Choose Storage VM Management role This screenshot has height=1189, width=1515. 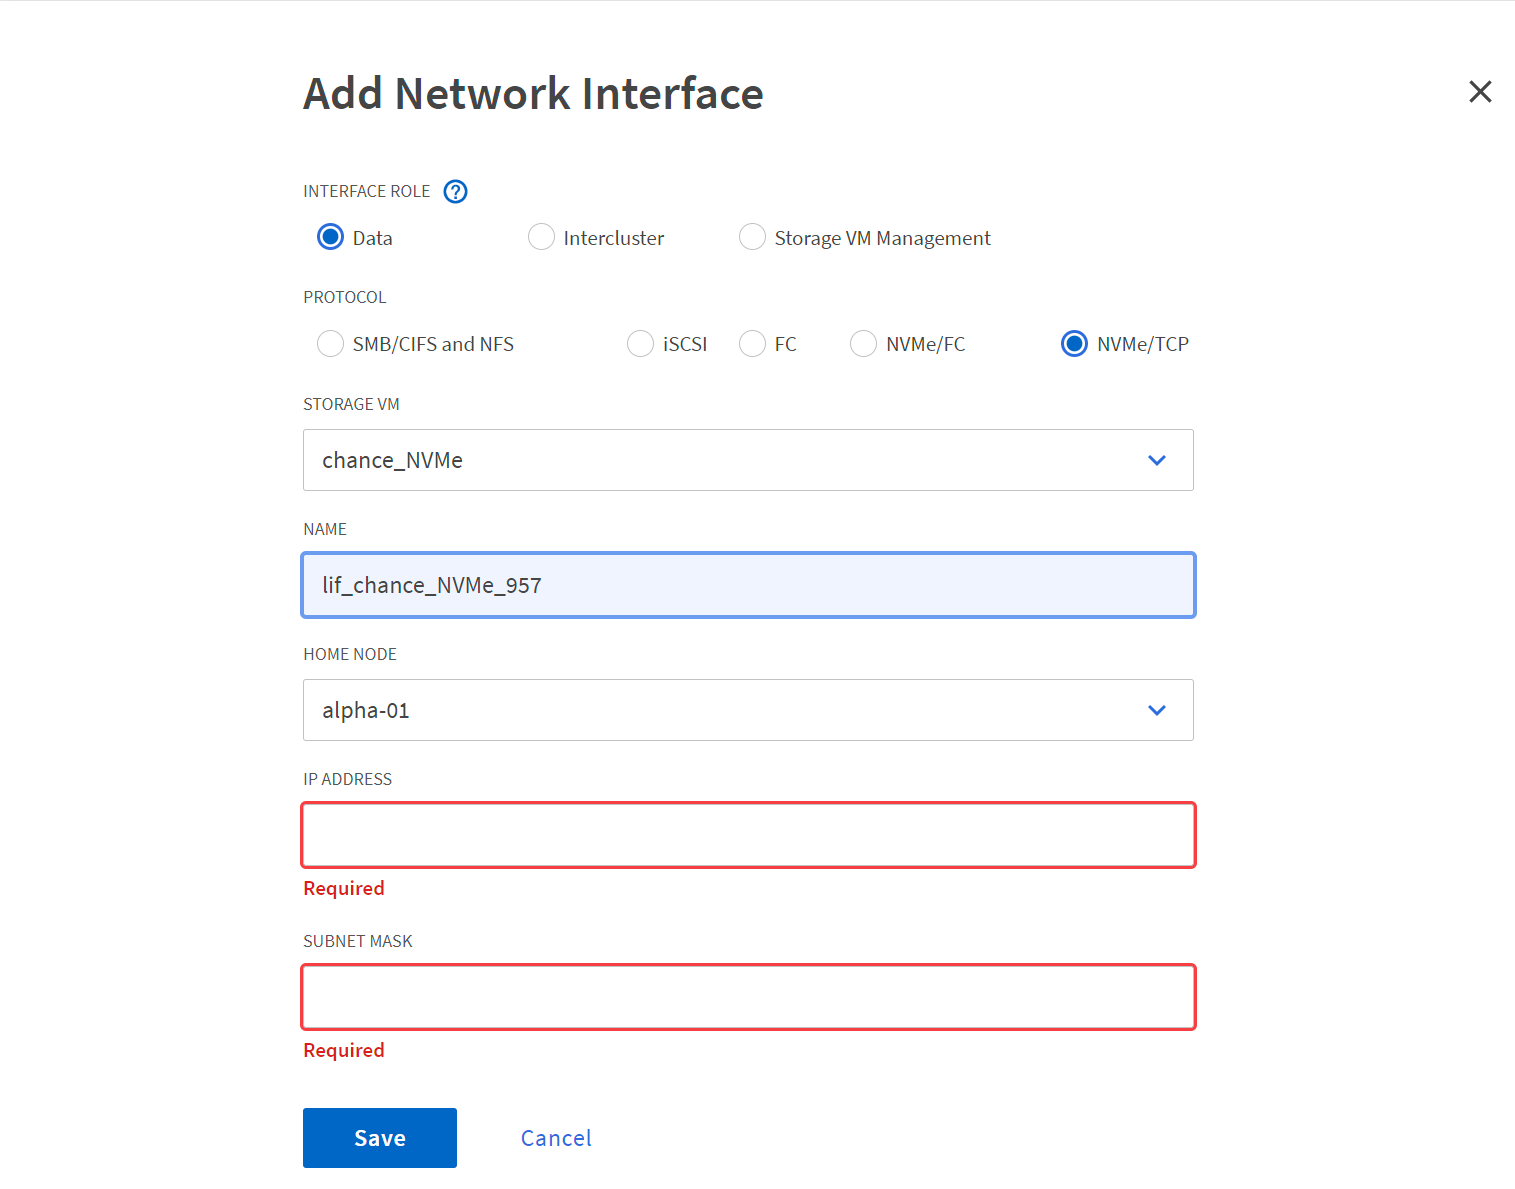click(752, 237)
